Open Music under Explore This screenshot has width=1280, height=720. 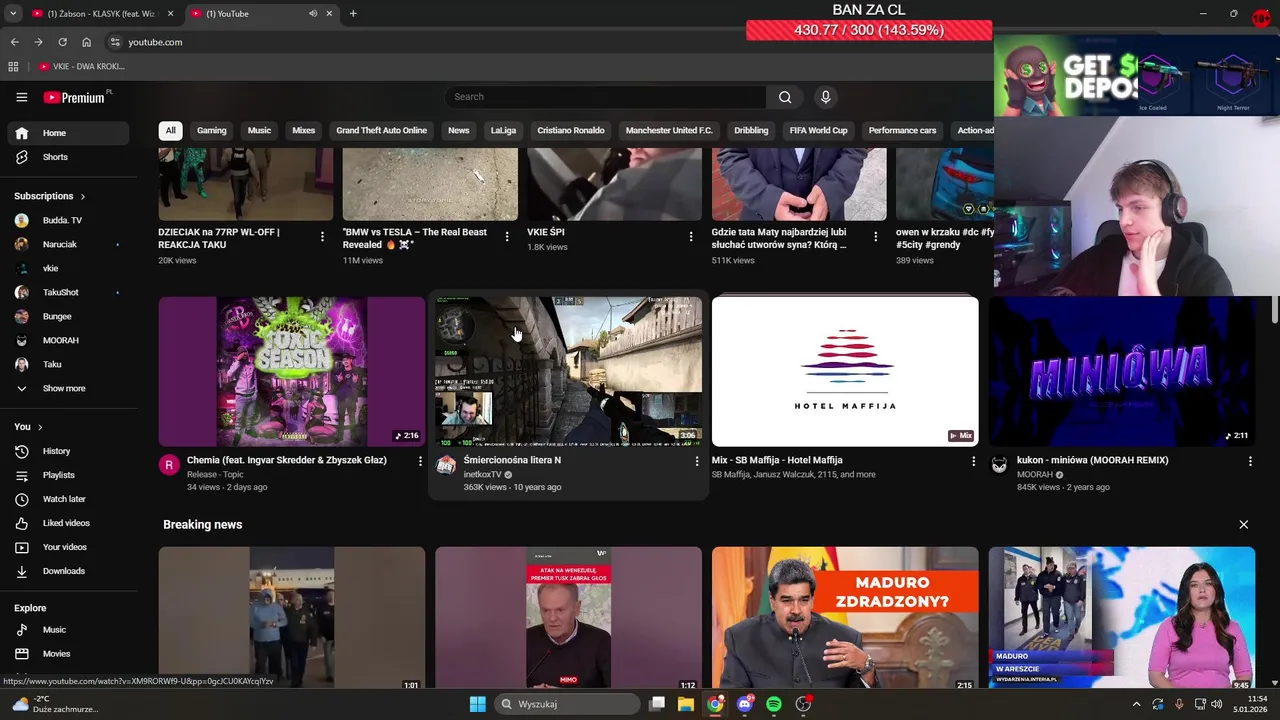[69, 630]
